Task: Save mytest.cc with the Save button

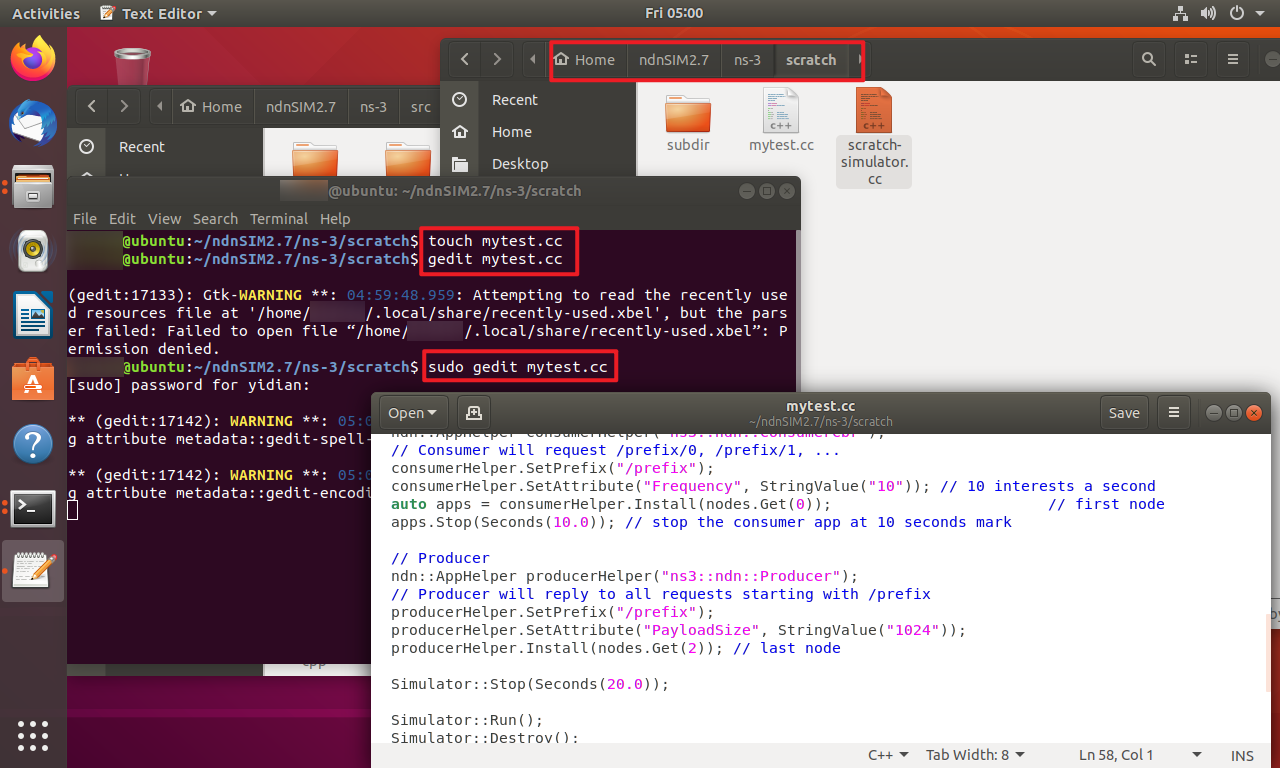Action: point(1124,412)
